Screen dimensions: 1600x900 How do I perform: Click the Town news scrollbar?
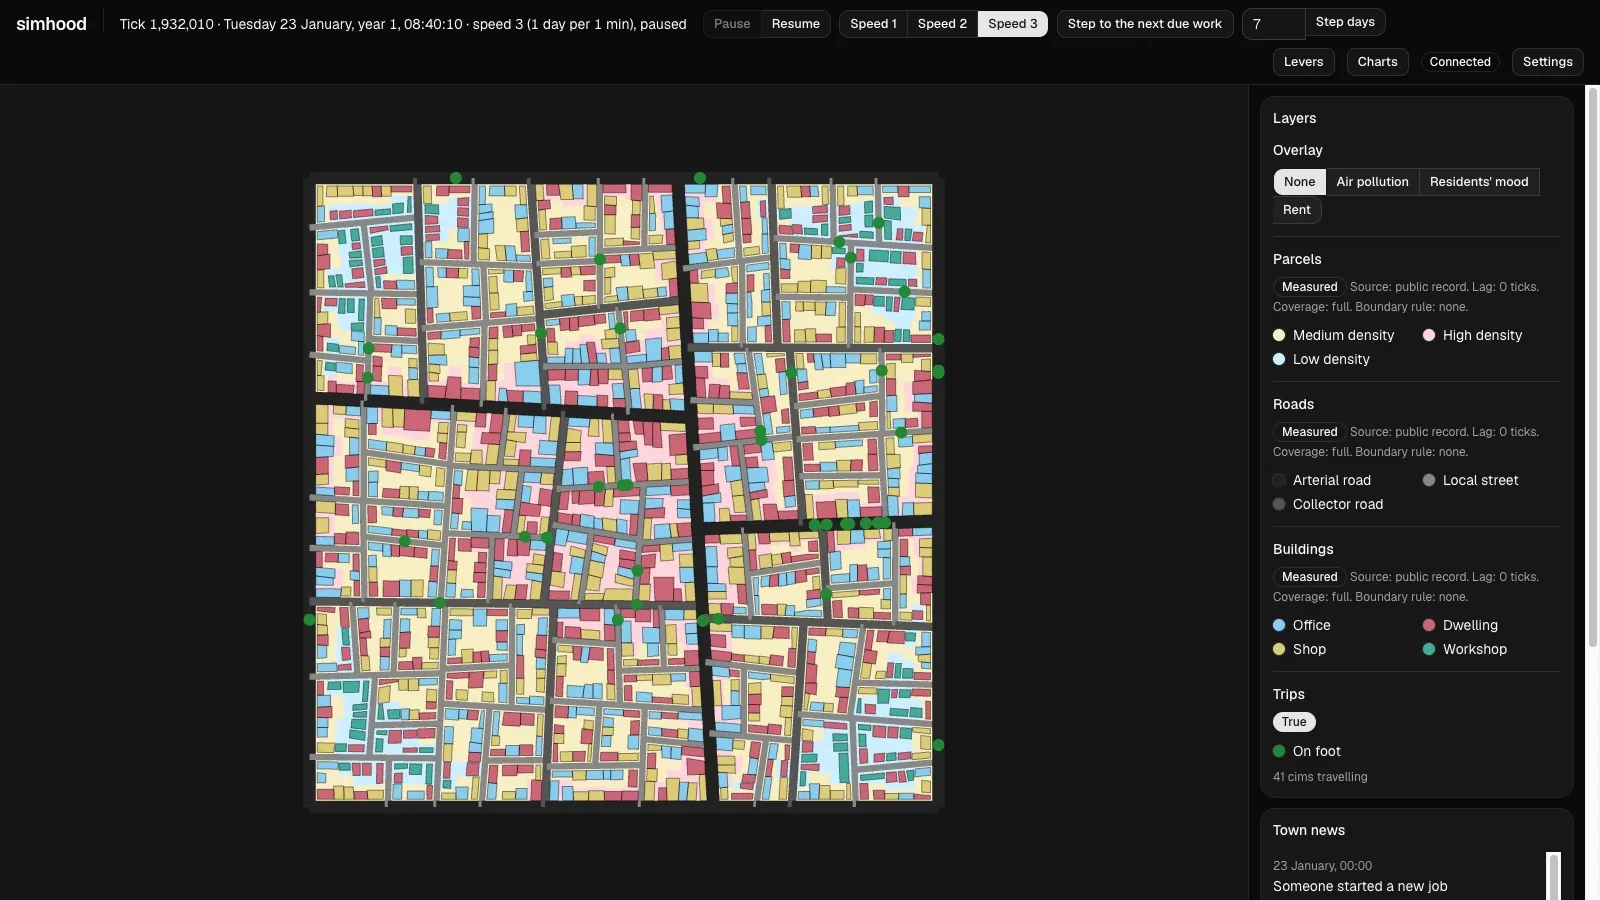1553,876
